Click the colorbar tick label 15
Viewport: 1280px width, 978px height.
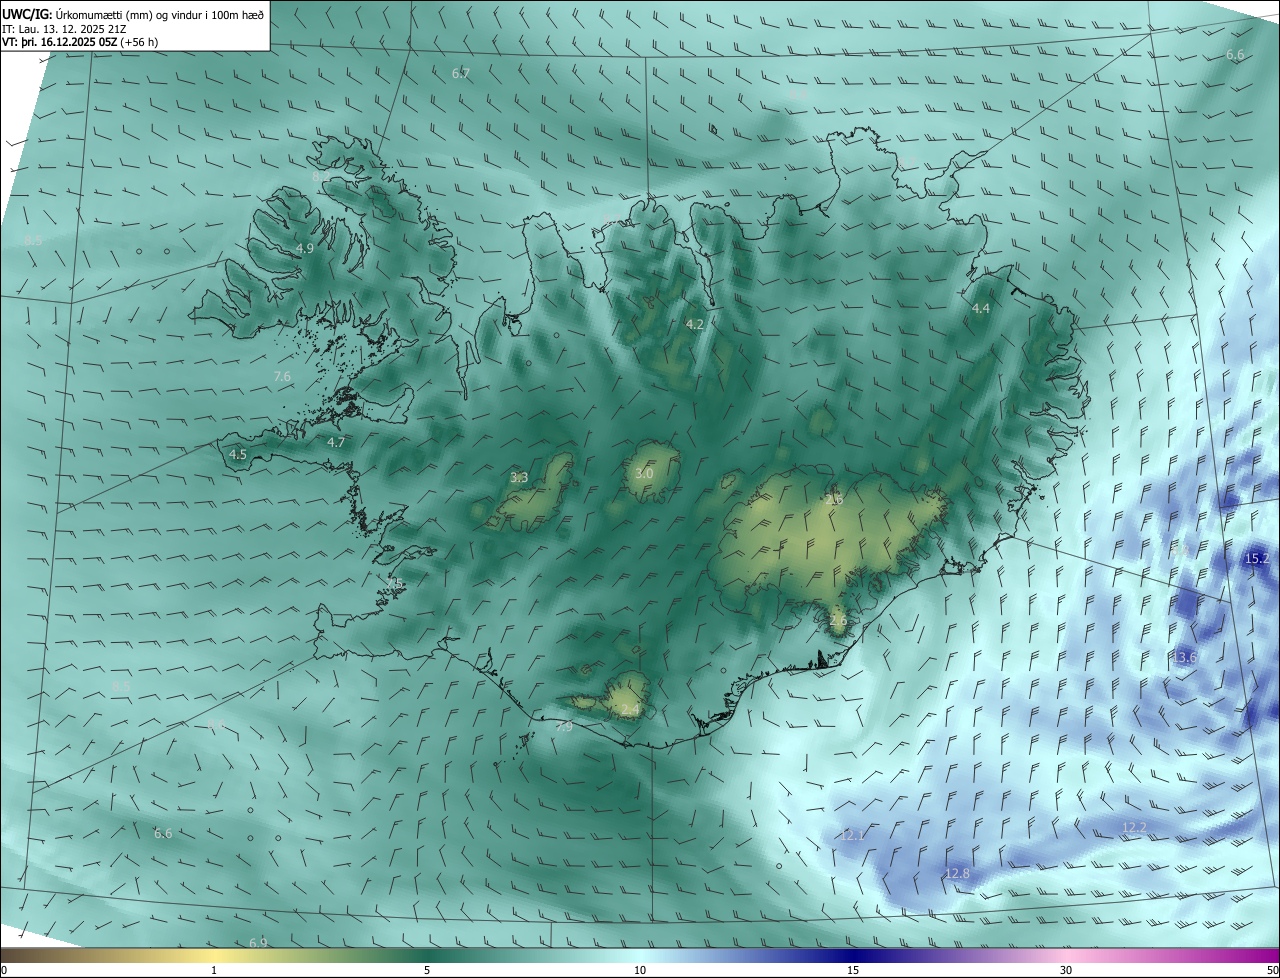[853, 970]
